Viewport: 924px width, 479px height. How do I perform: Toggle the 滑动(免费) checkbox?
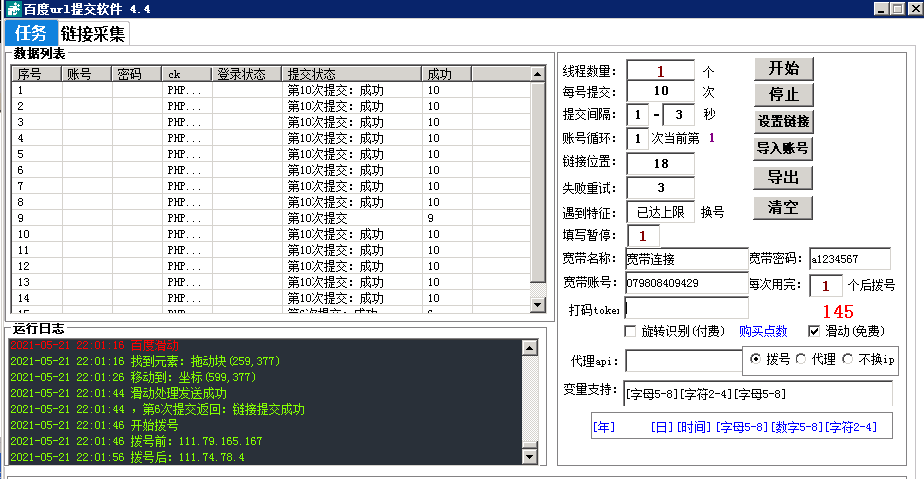click(814, 331)
